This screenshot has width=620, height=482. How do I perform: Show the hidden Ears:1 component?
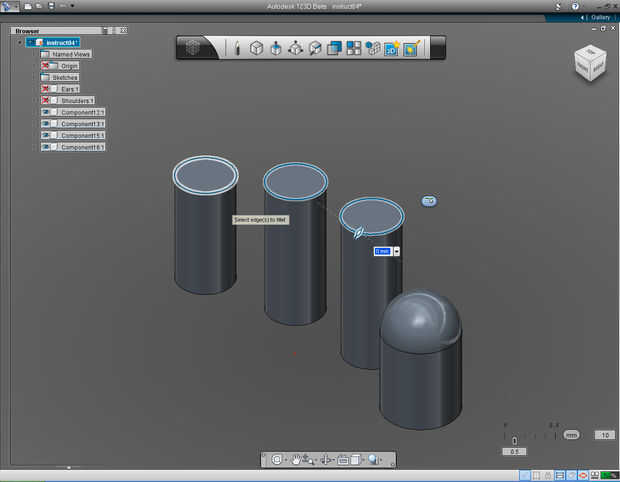click(46, 89)
